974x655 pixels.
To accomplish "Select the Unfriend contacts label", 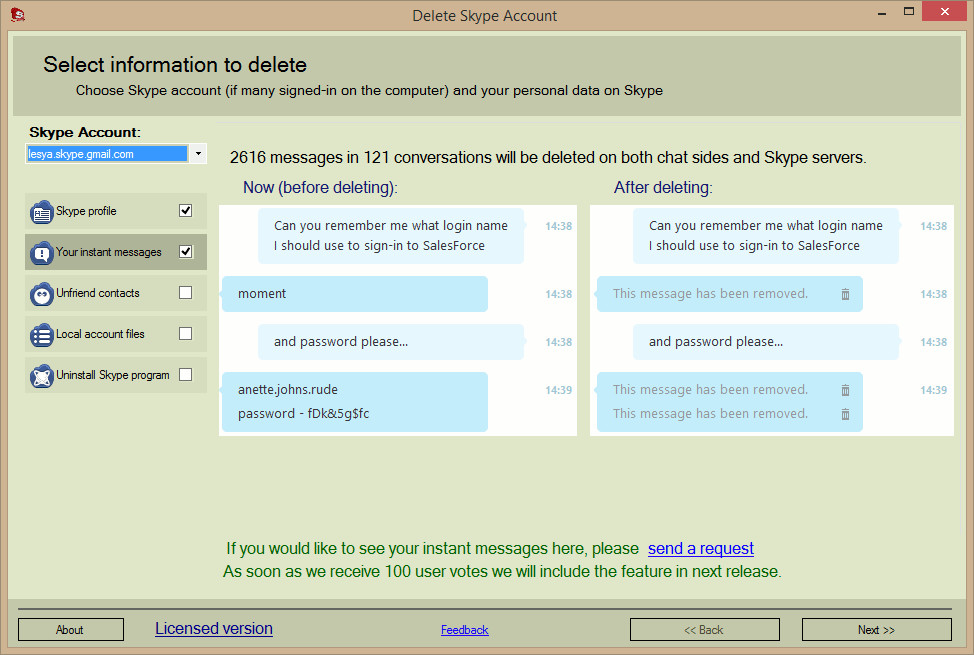I will [x=98, y=293].
